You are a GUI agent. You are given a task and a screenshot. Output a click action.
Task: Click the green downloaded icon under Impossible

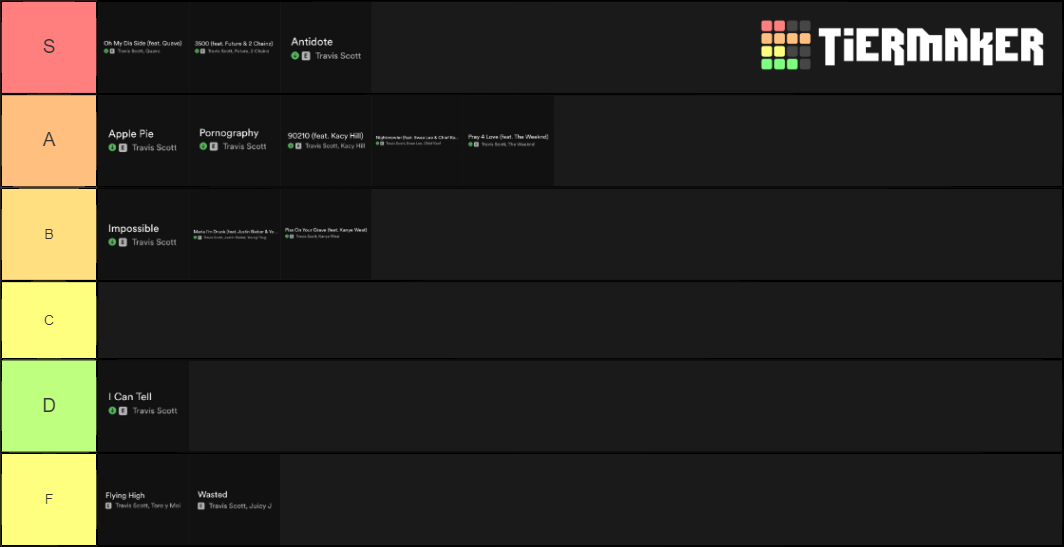[x=112, y=242]
